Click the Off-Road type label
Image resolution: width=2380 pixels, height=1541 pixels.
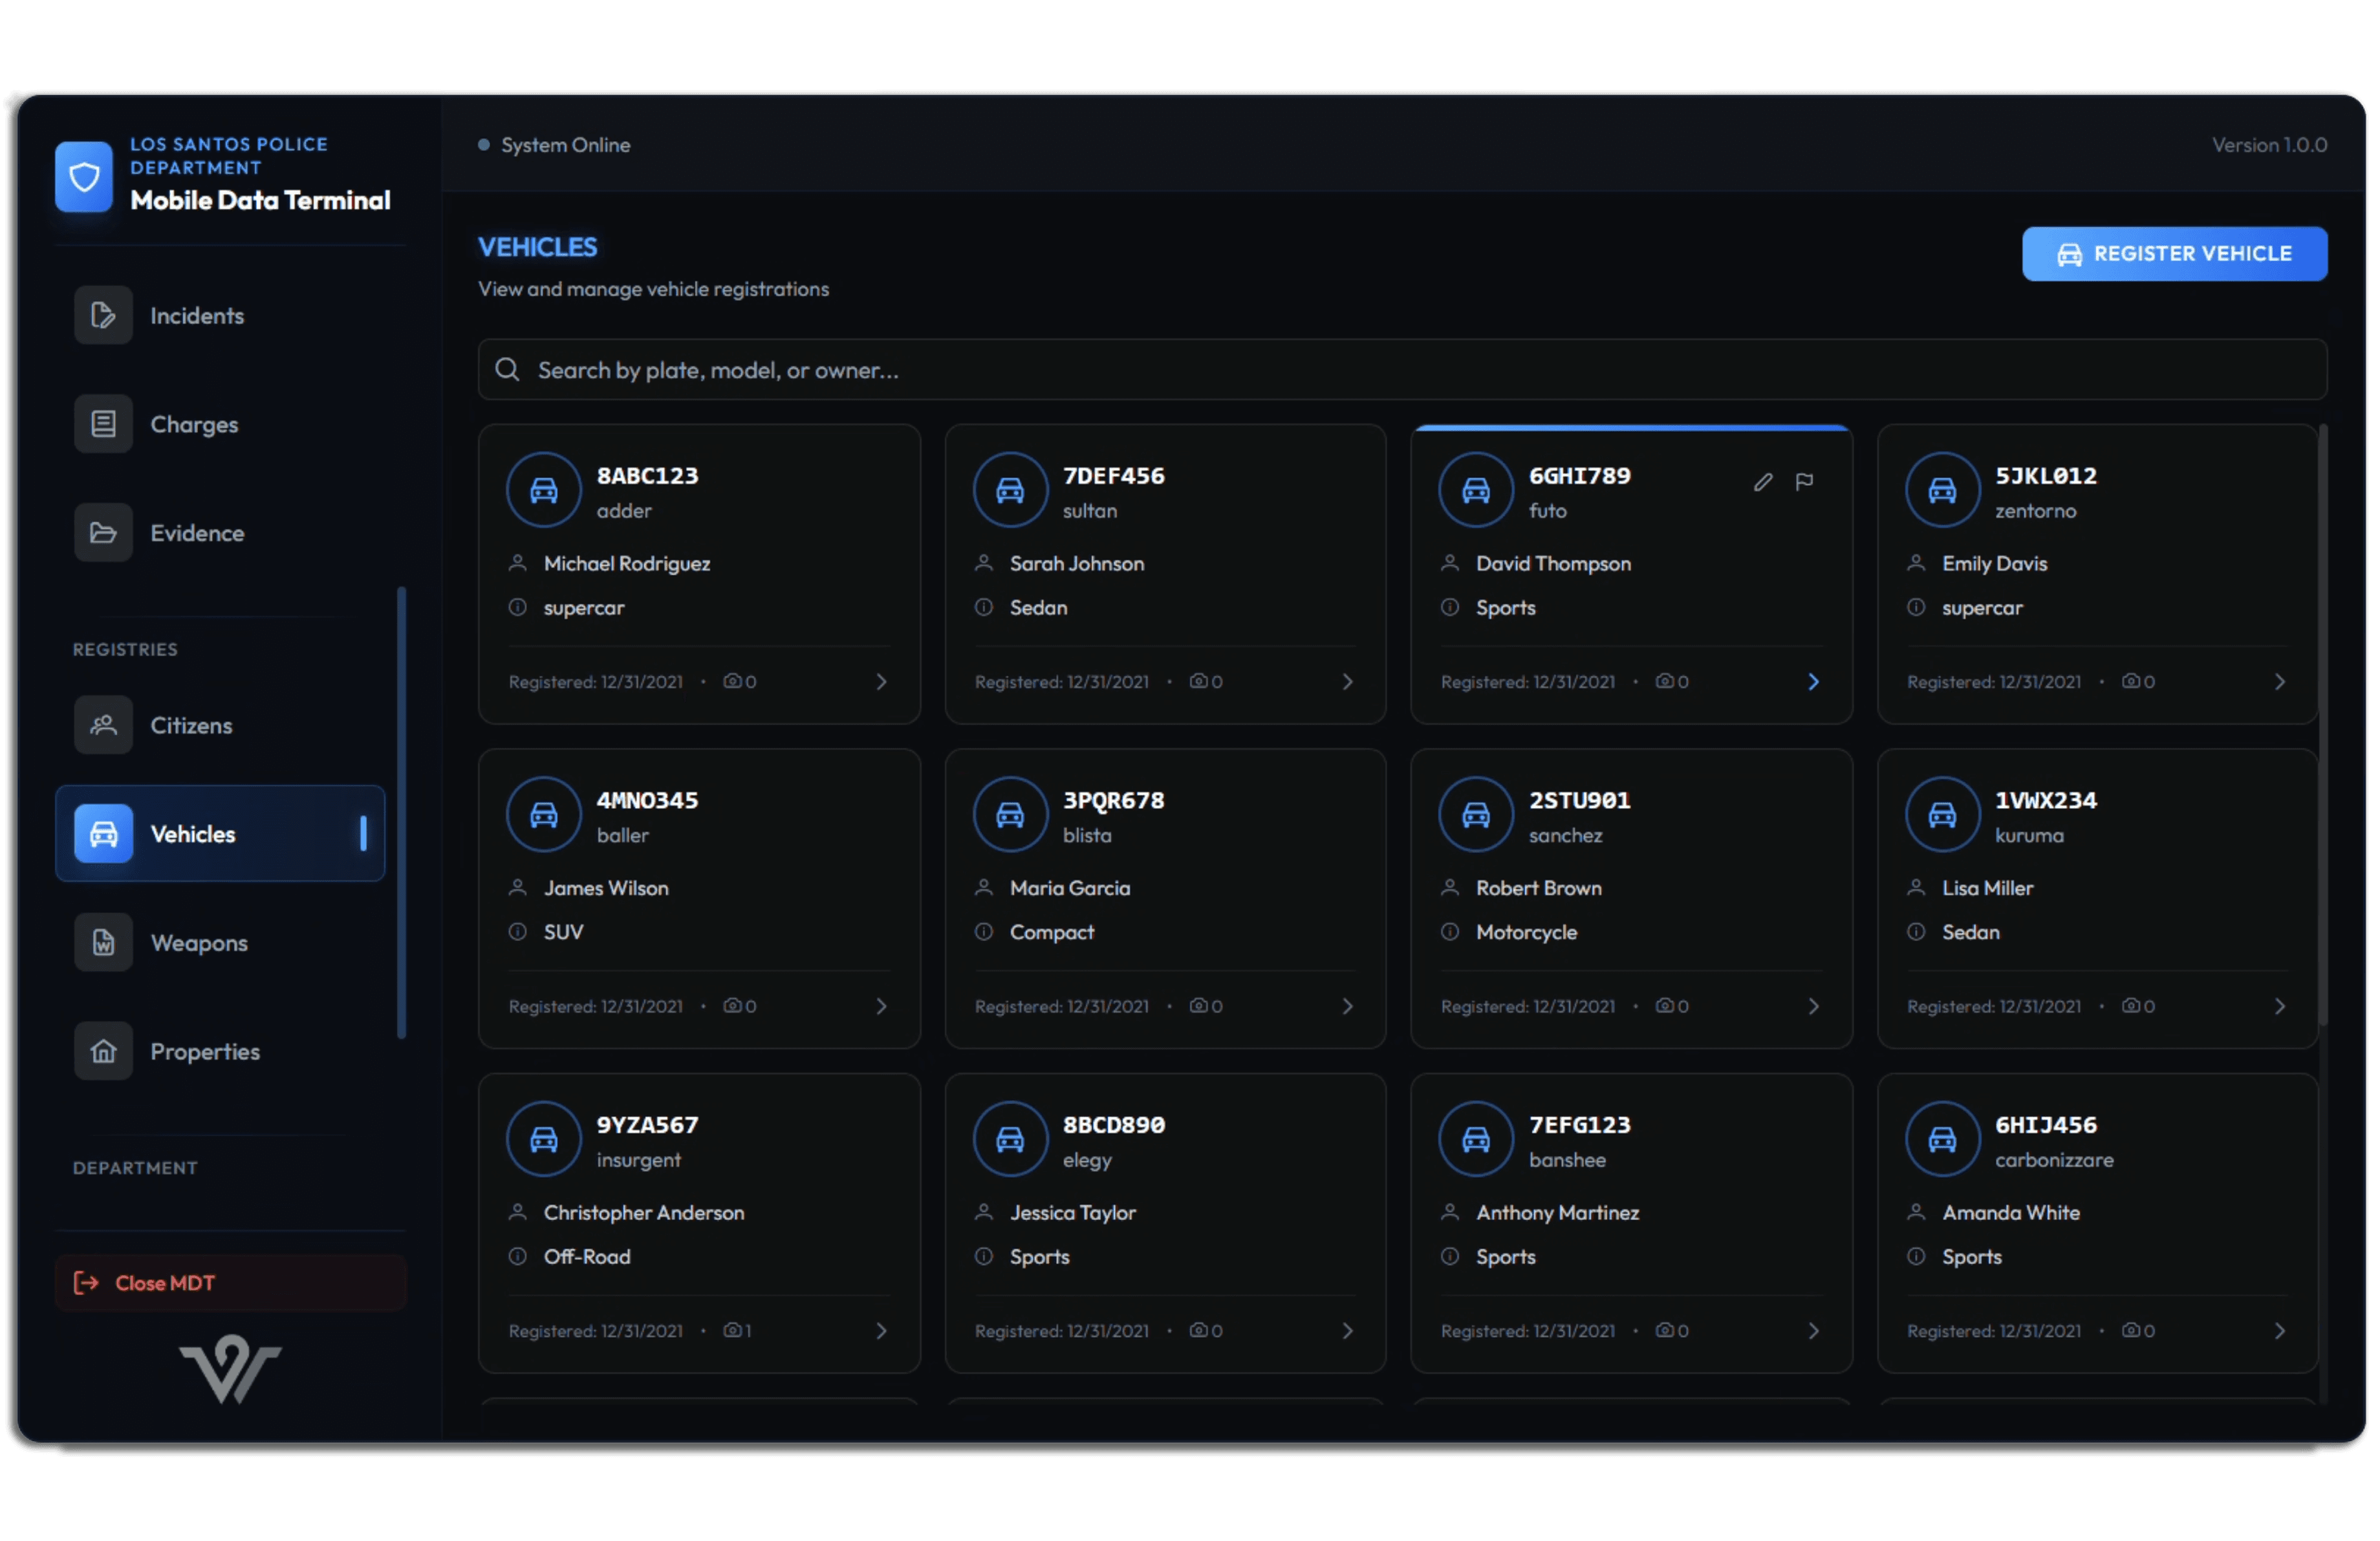coord(587,1257)
